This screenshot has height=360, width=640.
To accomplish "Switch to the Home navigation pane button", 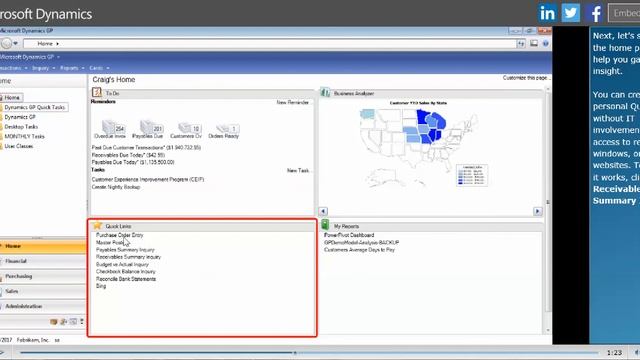I will pyautogui.click(x=43, y=246).
